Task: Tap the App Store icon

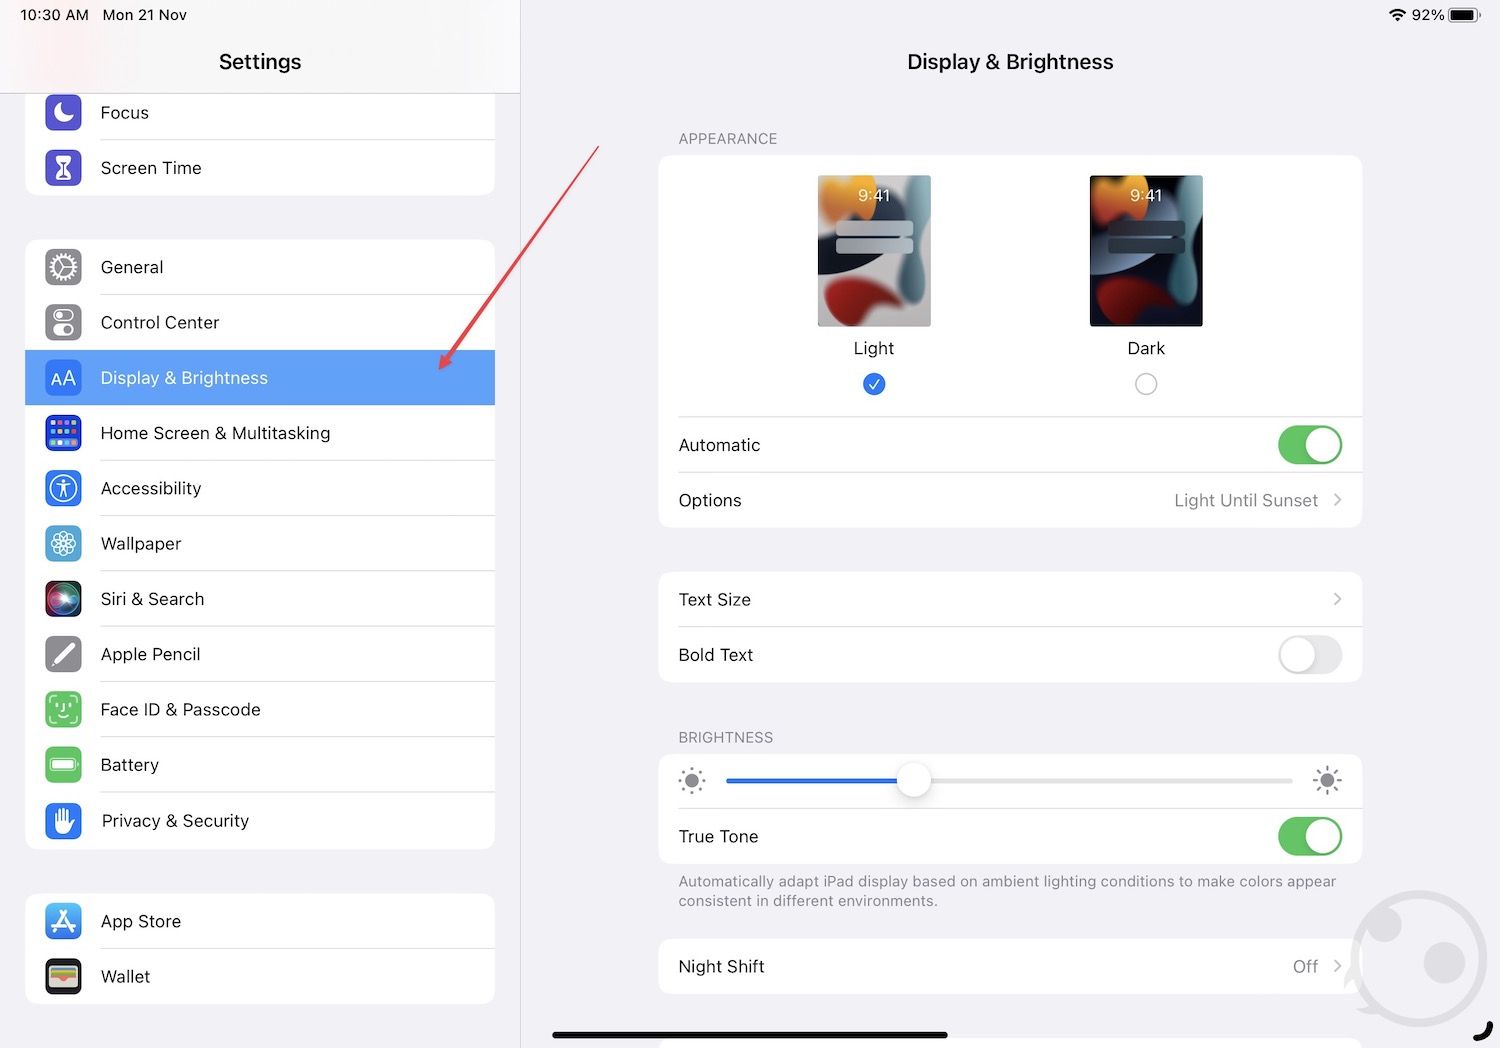Action: tap(63, 921)
